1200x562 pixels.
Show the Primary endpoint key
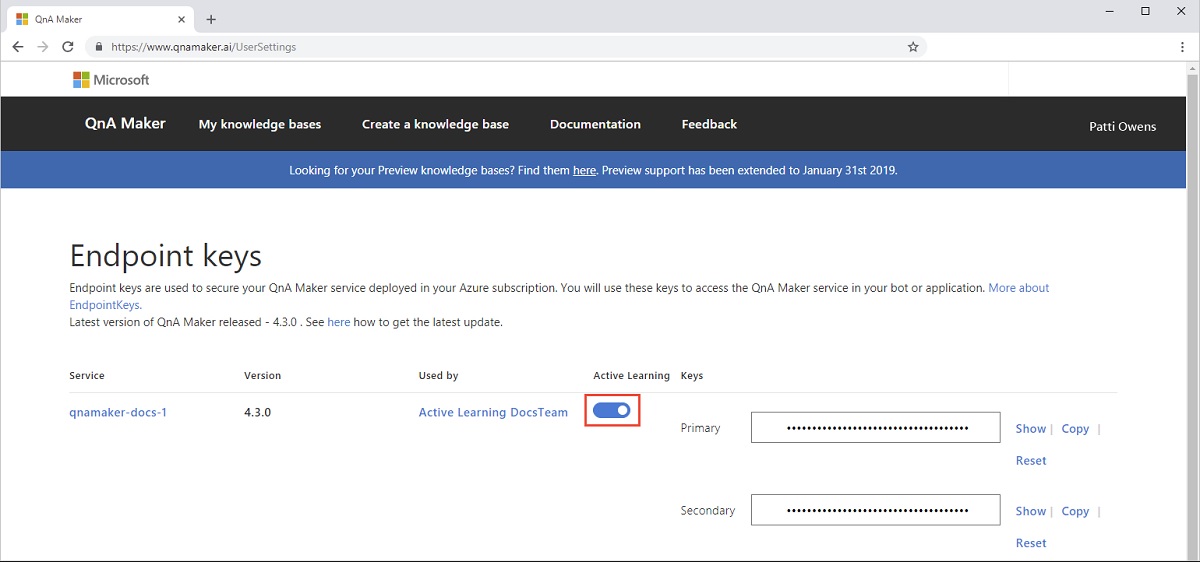point(1030,429)
